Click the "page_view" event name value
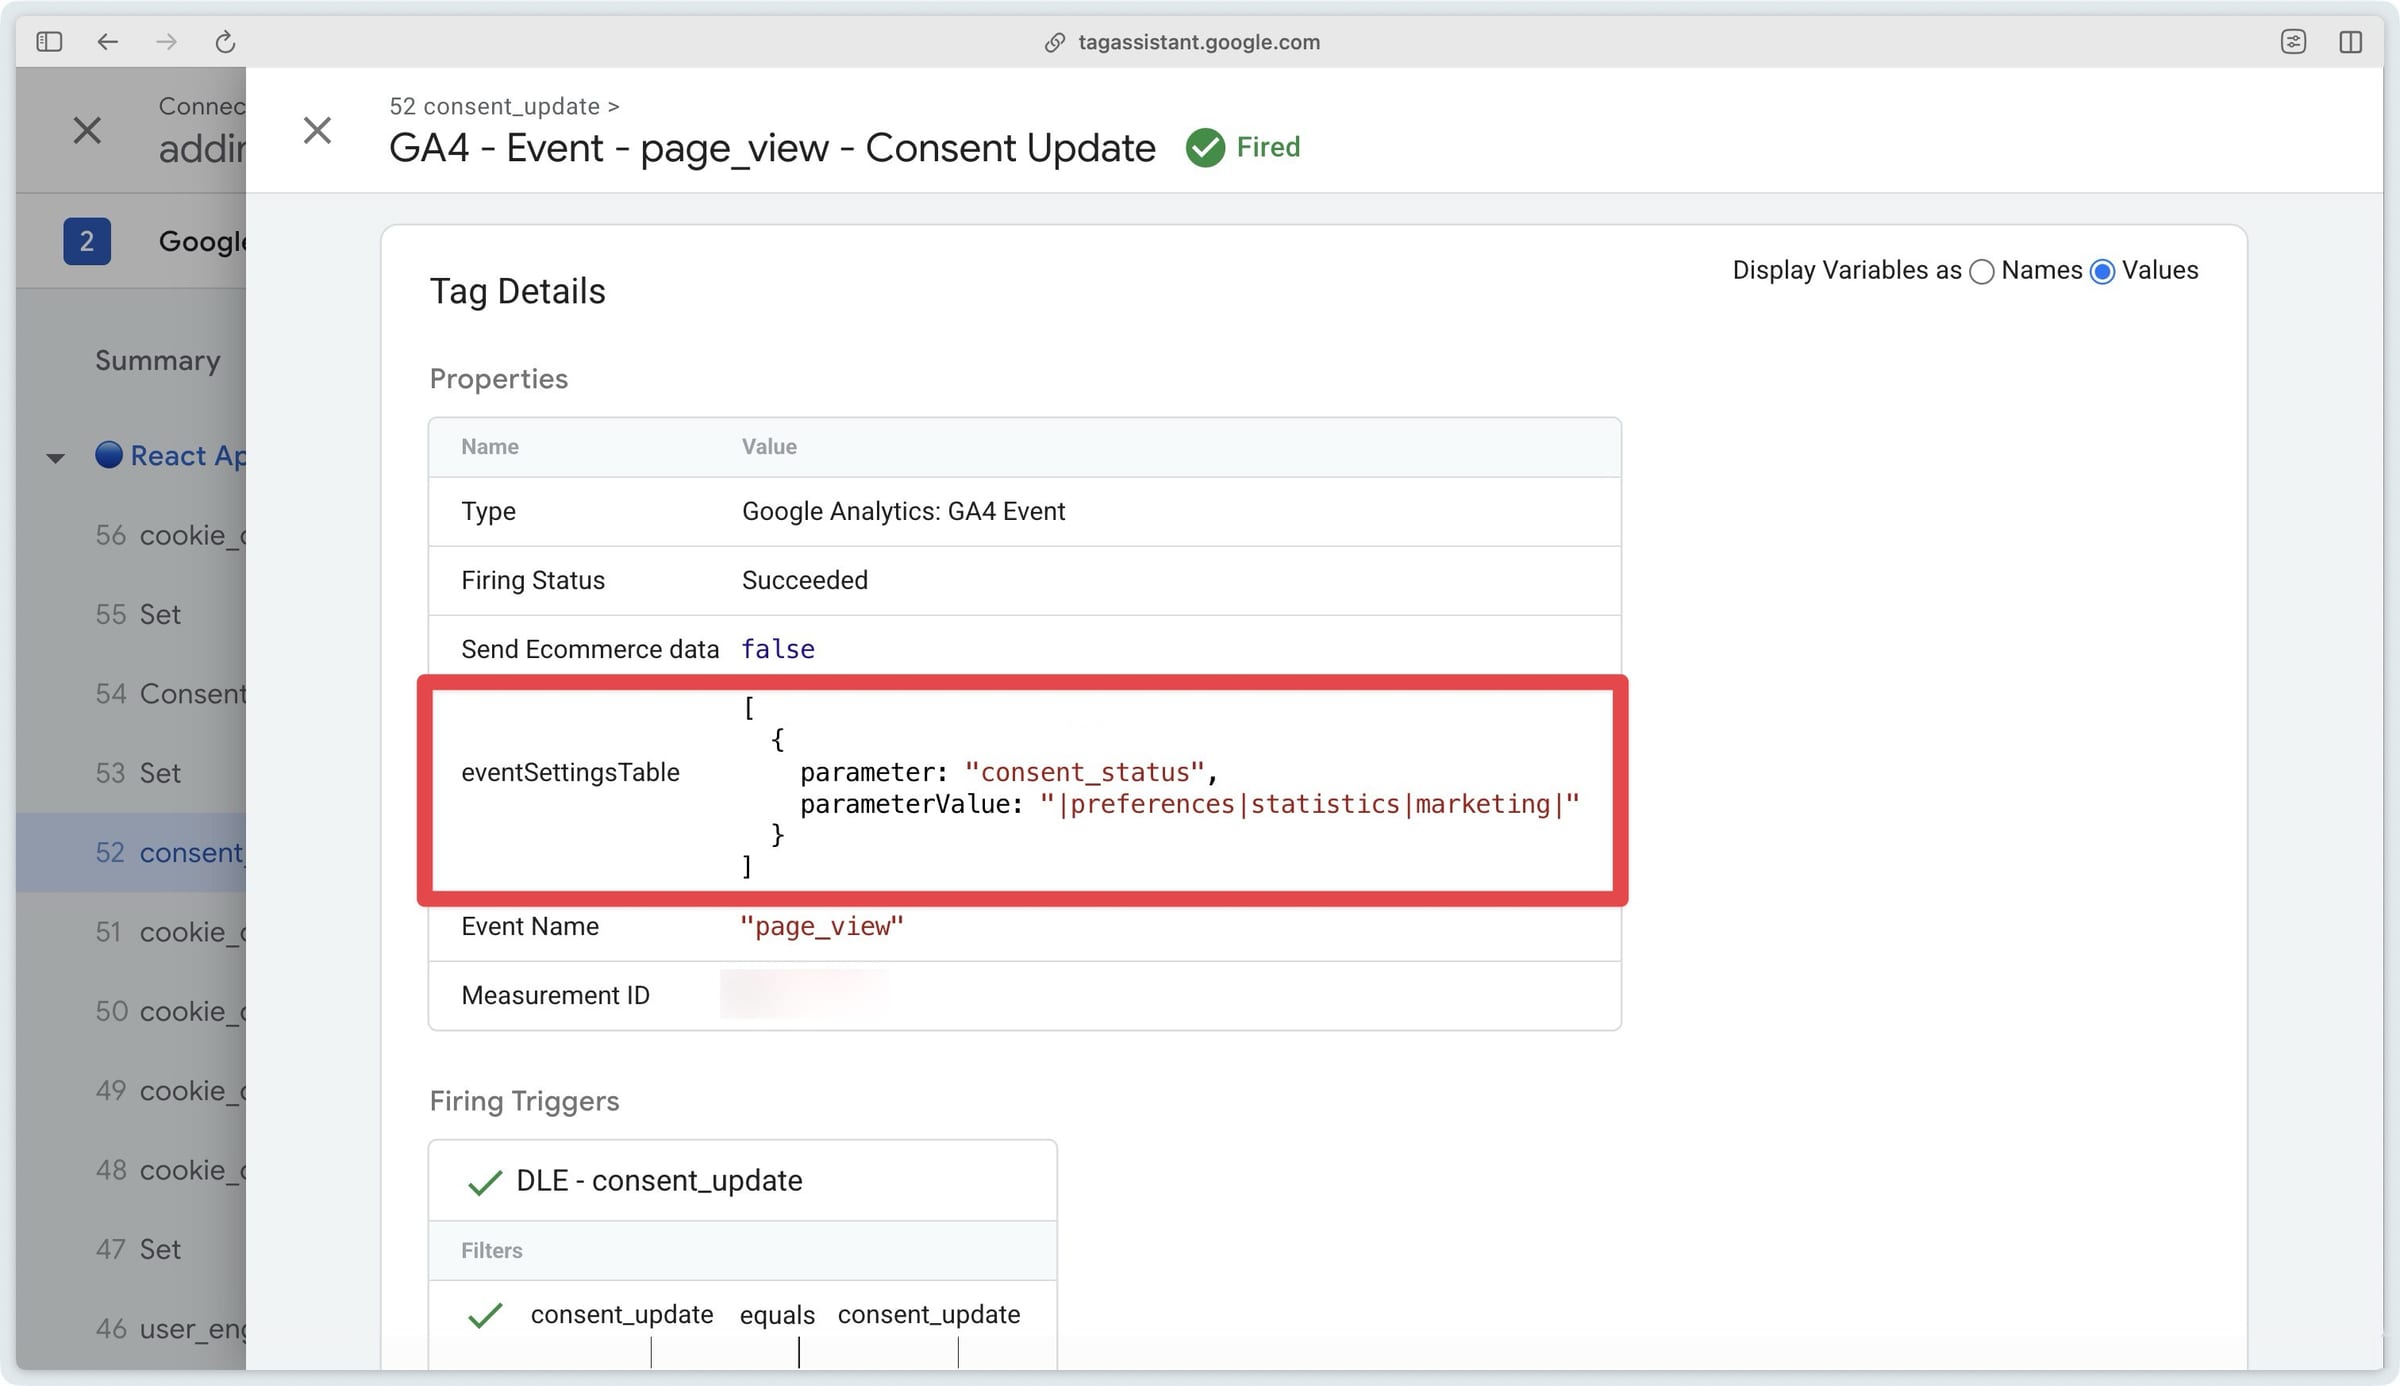 point(821,926)
